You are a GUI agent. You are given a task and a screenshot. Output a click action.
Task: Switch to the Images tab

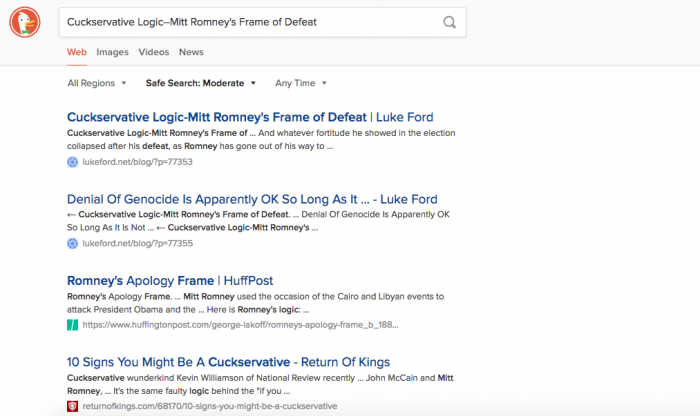(x=112, y=52)
